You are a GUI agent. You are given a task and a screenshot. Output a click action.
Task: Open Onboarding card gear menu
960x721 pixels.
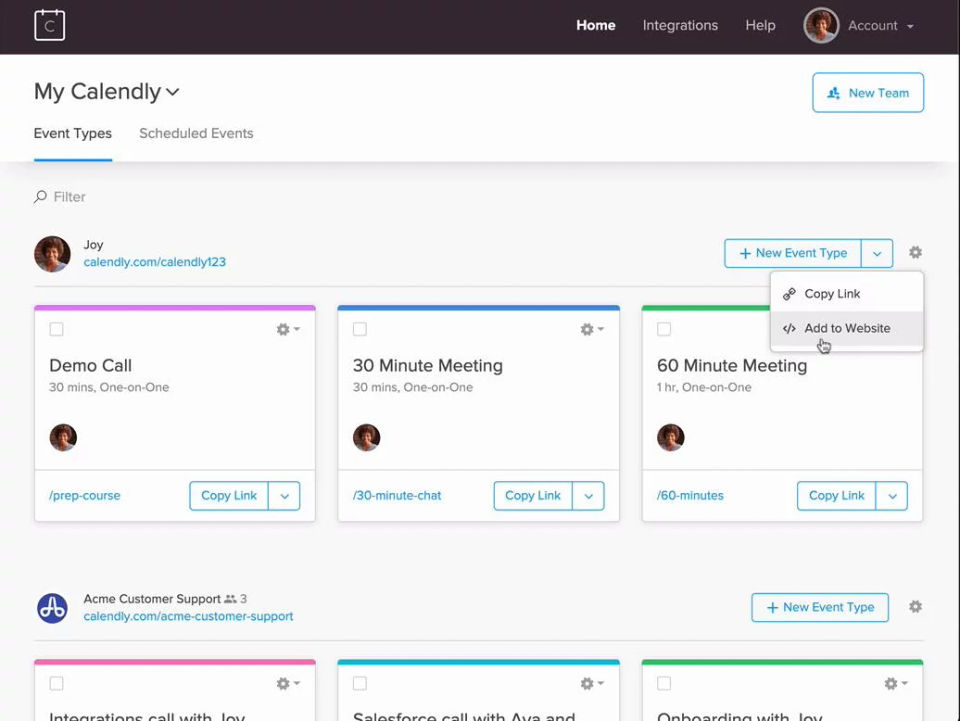[x=896, y=683]
